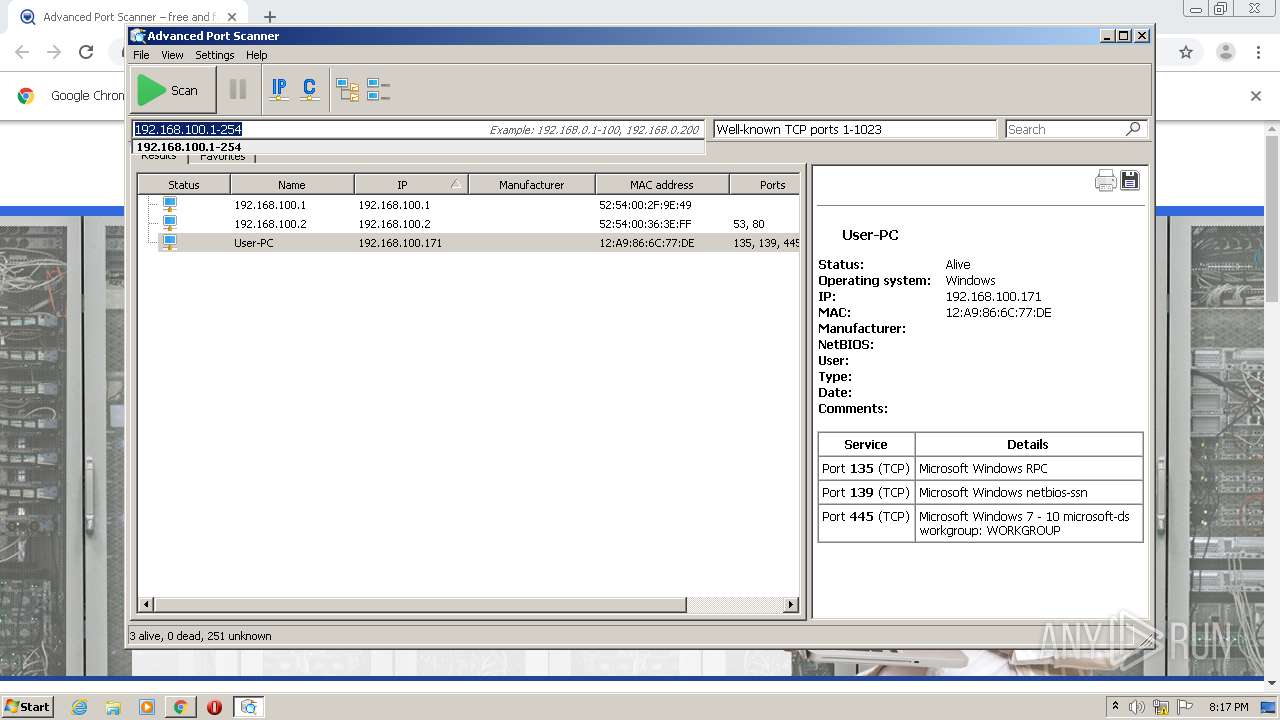Open Internet Explorer from the taskbar
The width and height of the screenshot is (1280, 720).
79,707
